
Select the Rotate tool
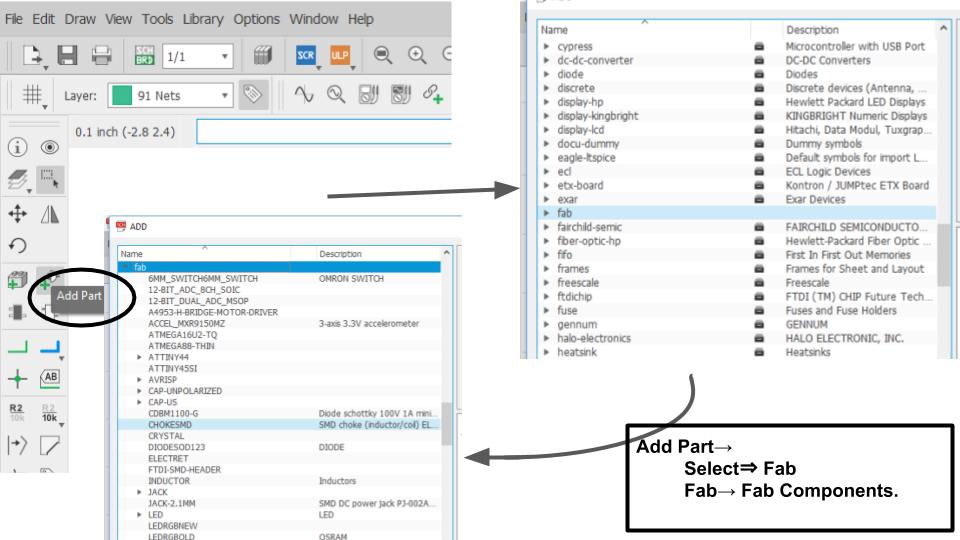tap(17, 246)
